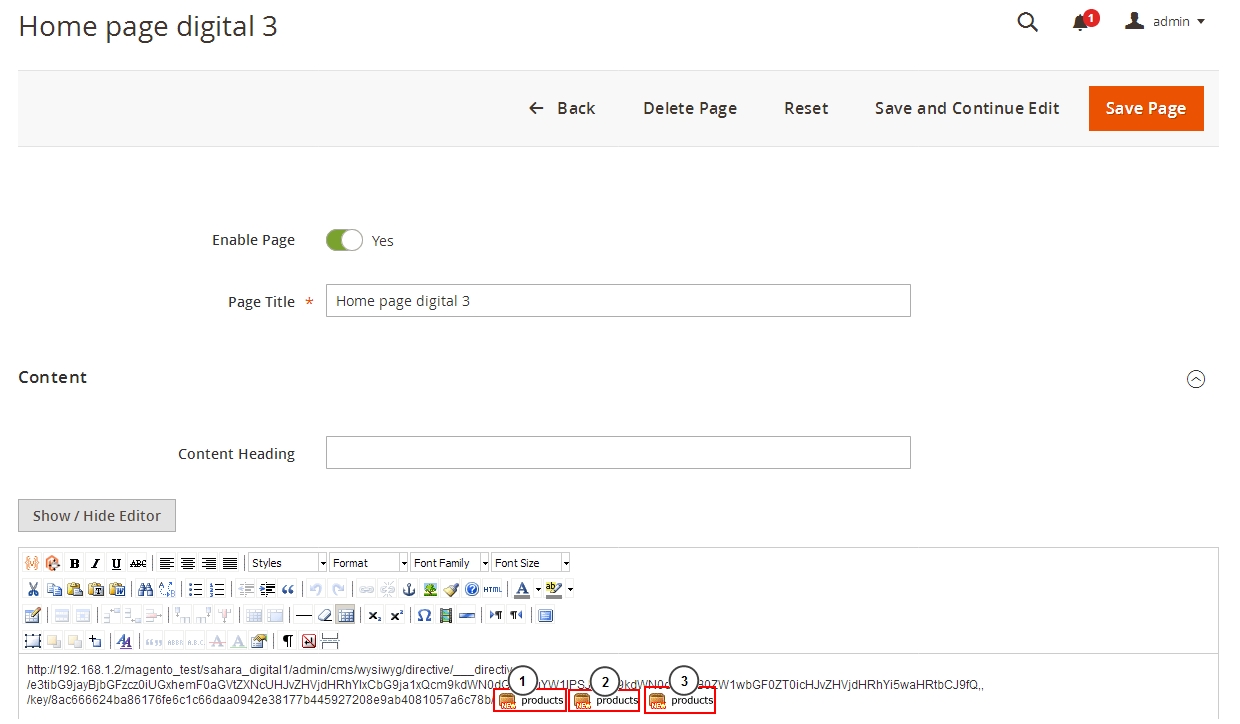Image resolution: width=1240 pixels, height=724 pixels.
Task: Open the Styles dropdown
Action: [x=288, y=563]
